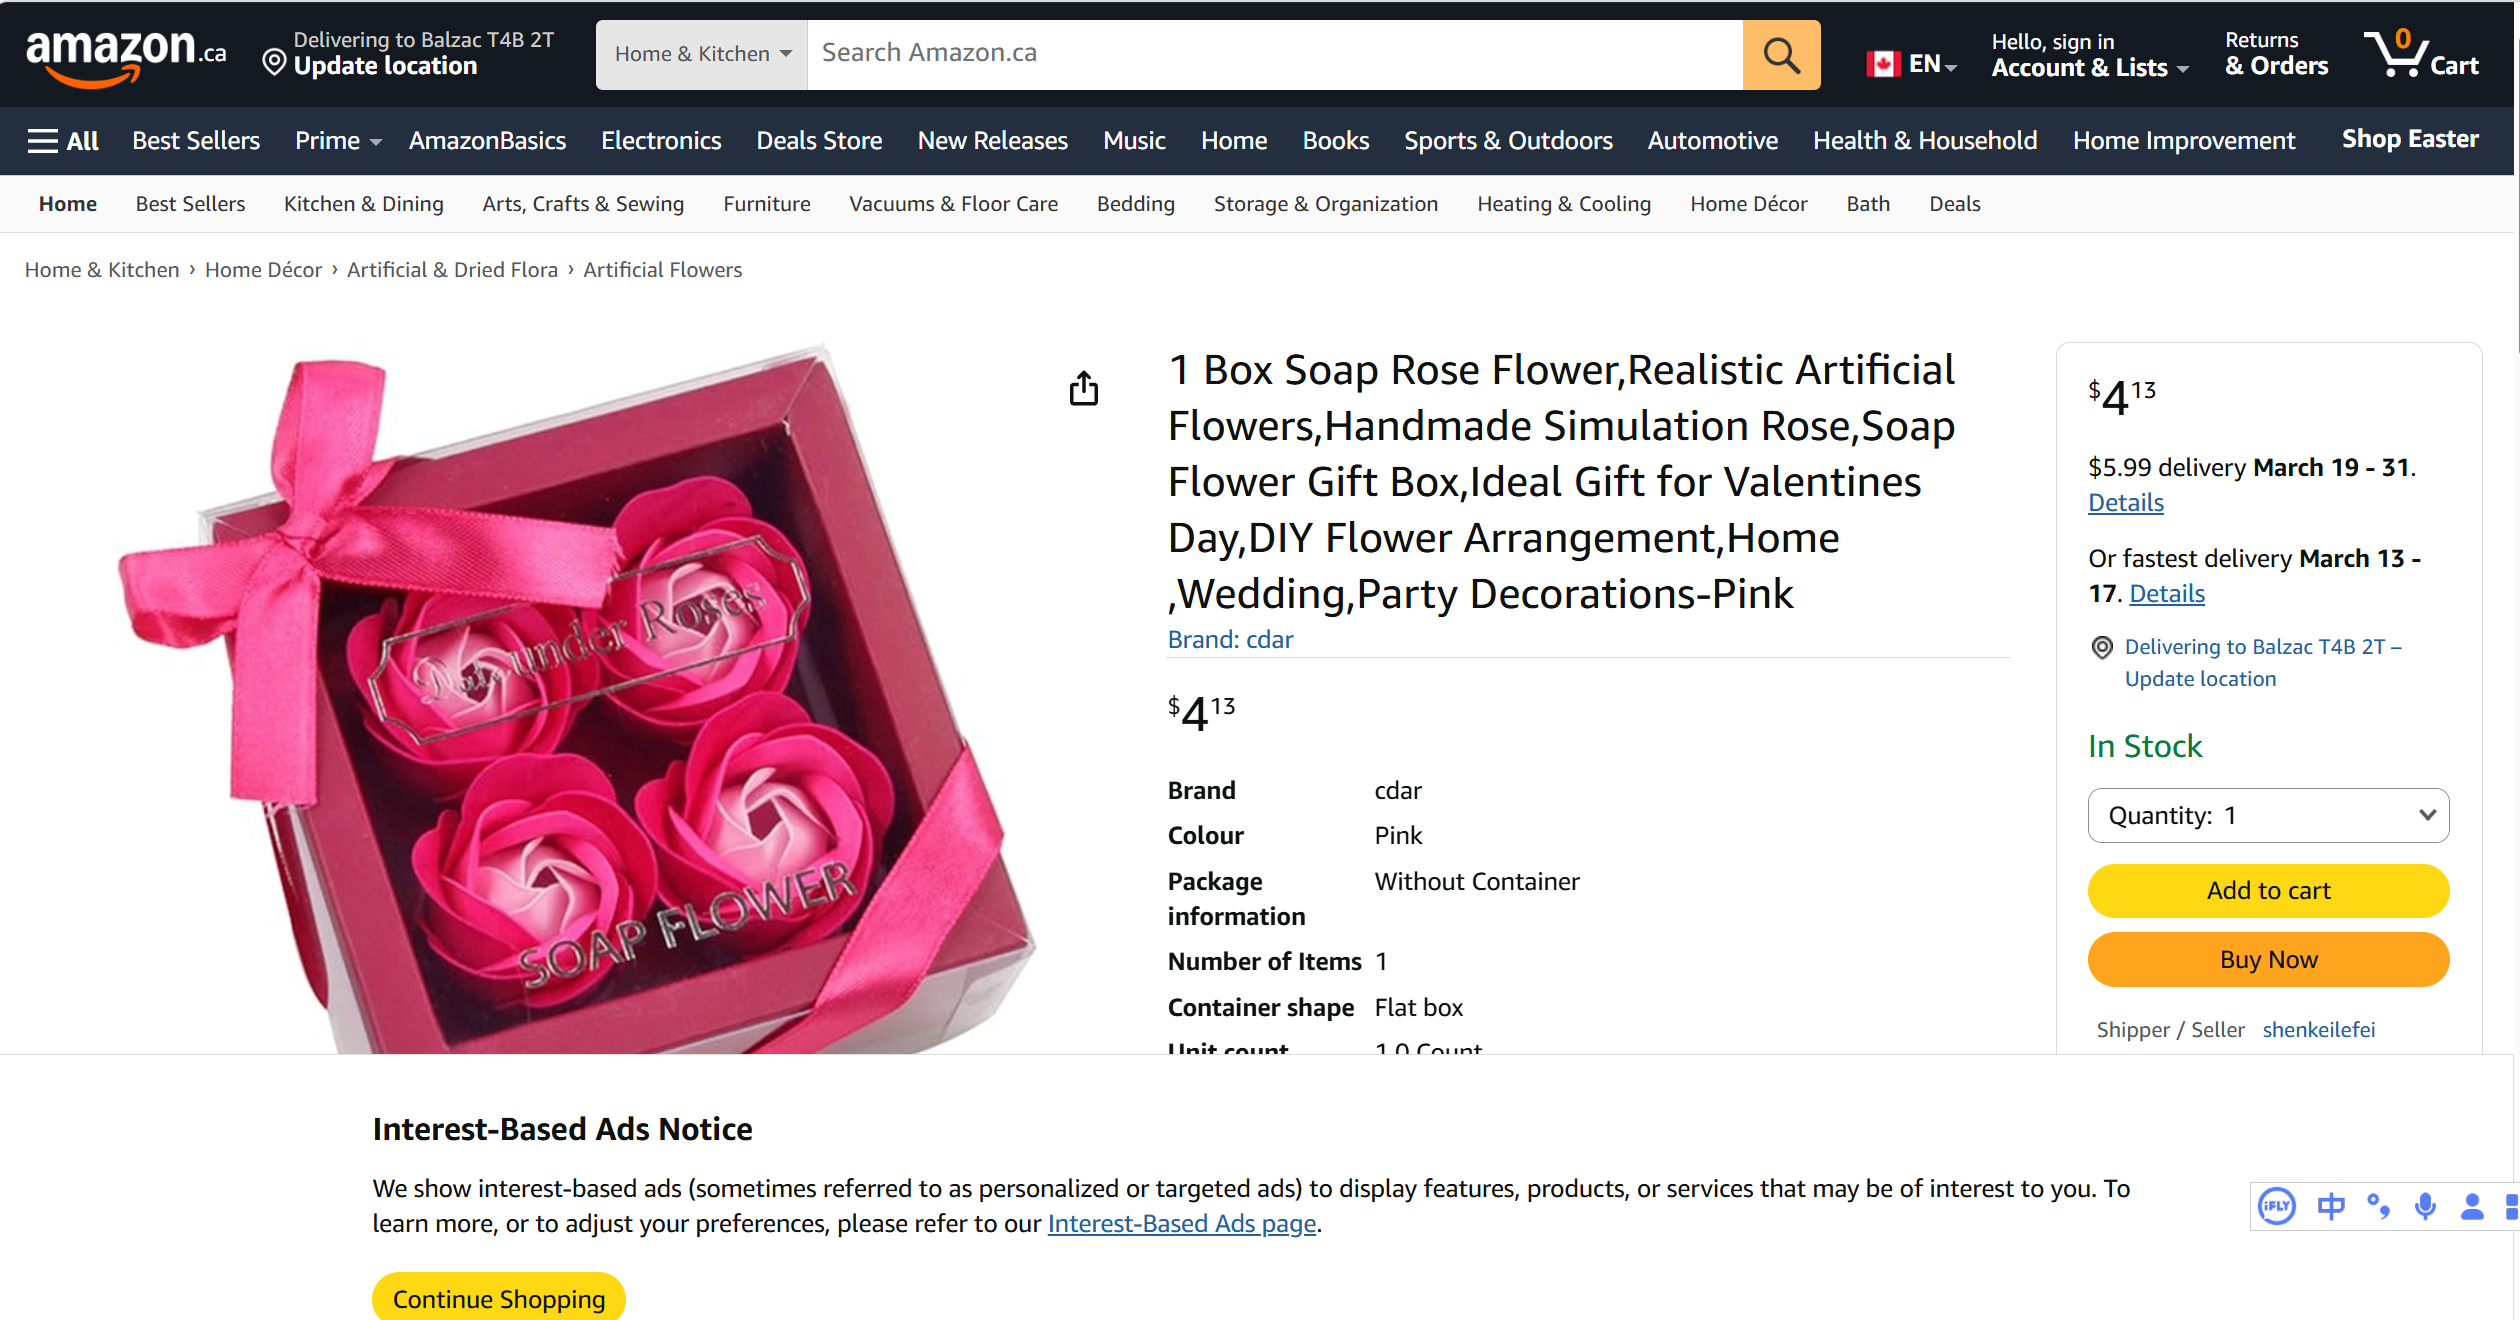Click into the Search Amazon.ca field

(x=1275, y=54)
